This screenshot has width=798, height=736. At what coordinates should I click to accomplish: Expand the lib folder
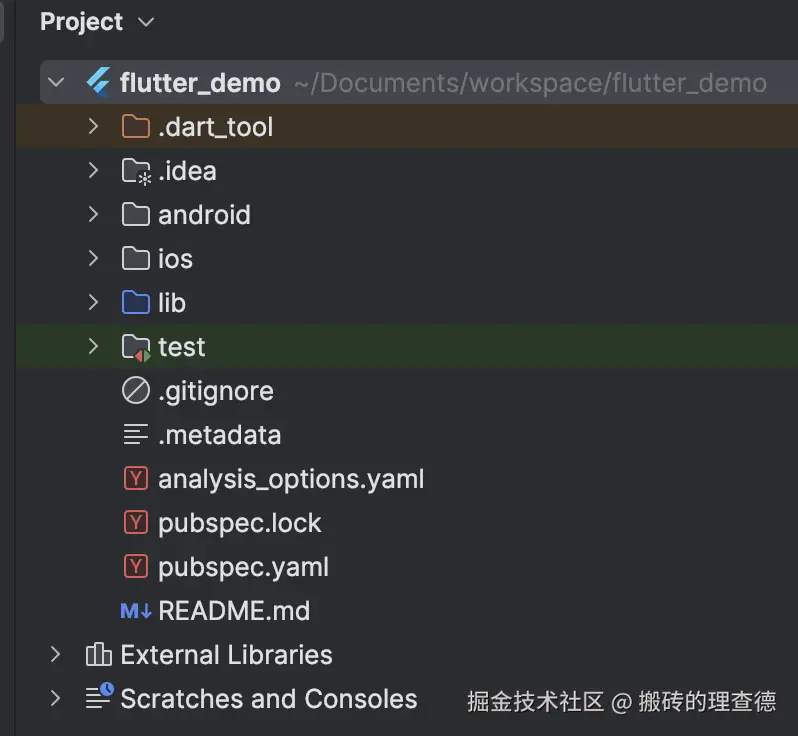93,303
